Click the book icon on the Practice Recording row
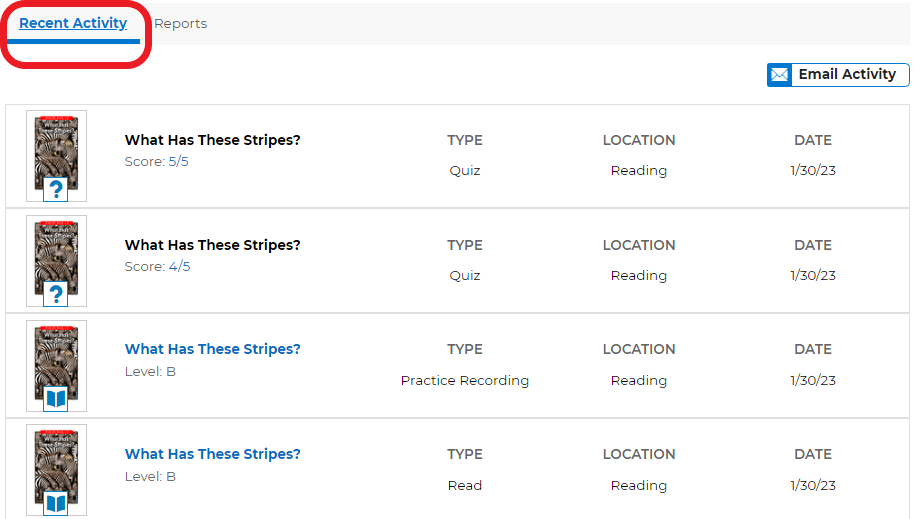 coord(56,399)
